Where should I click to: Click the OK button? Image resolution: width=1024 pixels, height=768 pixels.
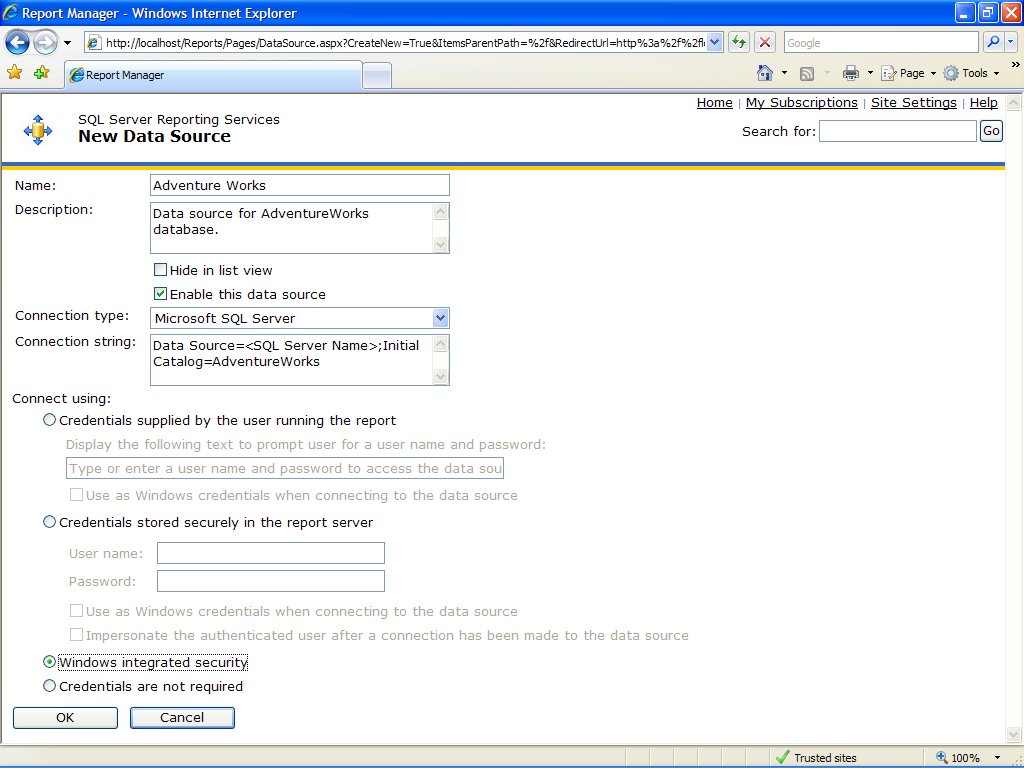[65, 718]
